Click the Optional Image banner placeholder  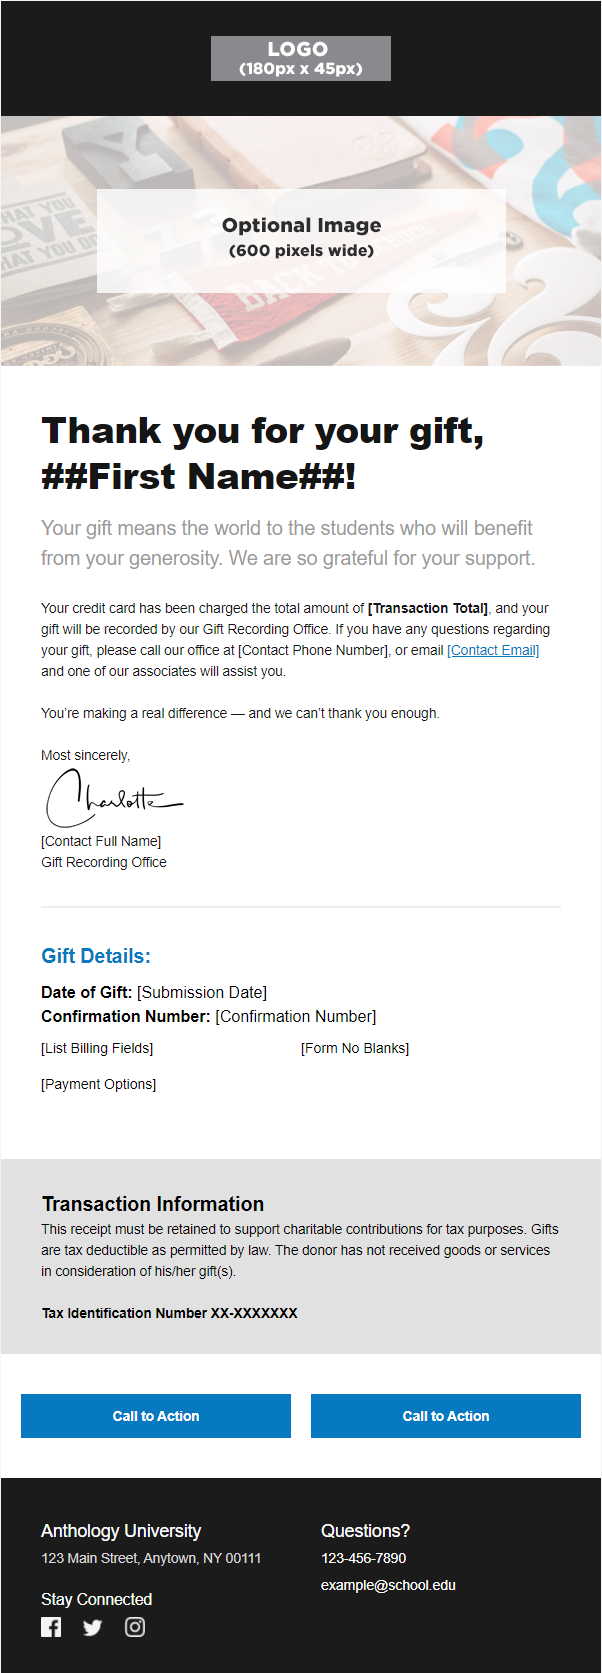pyautogui.click(x=301, y=241)
